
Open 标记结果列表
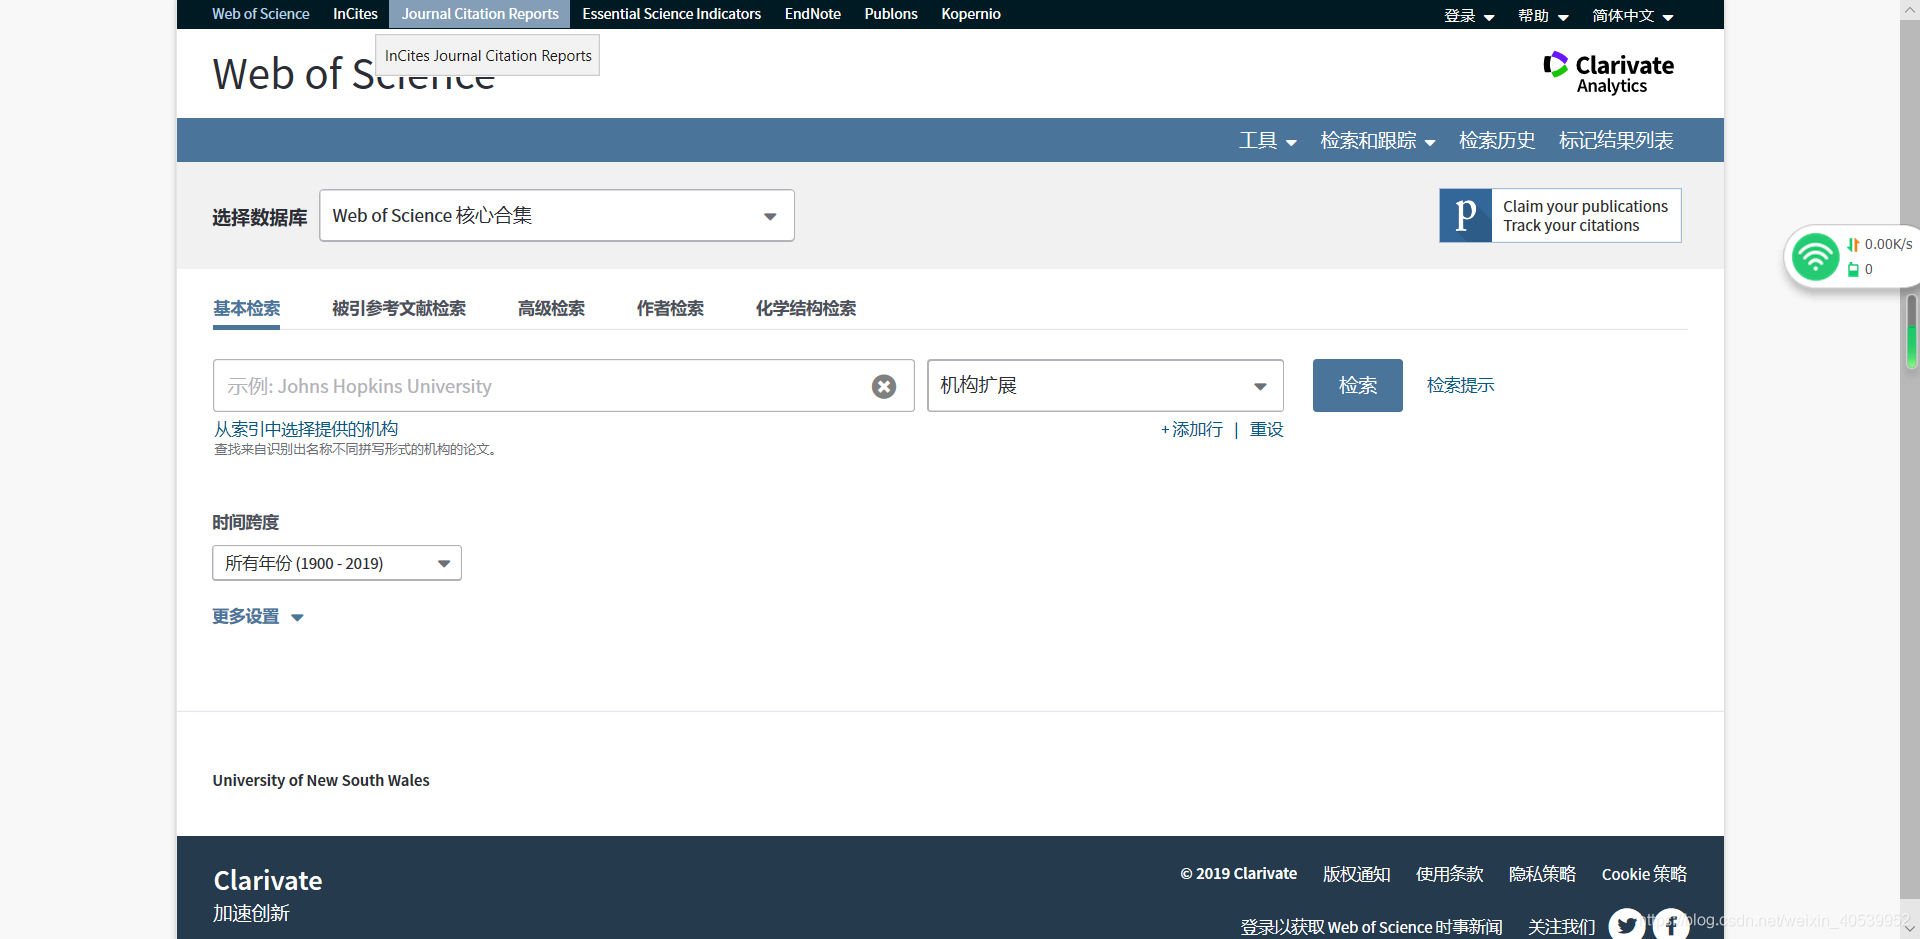pos(1616,141)
